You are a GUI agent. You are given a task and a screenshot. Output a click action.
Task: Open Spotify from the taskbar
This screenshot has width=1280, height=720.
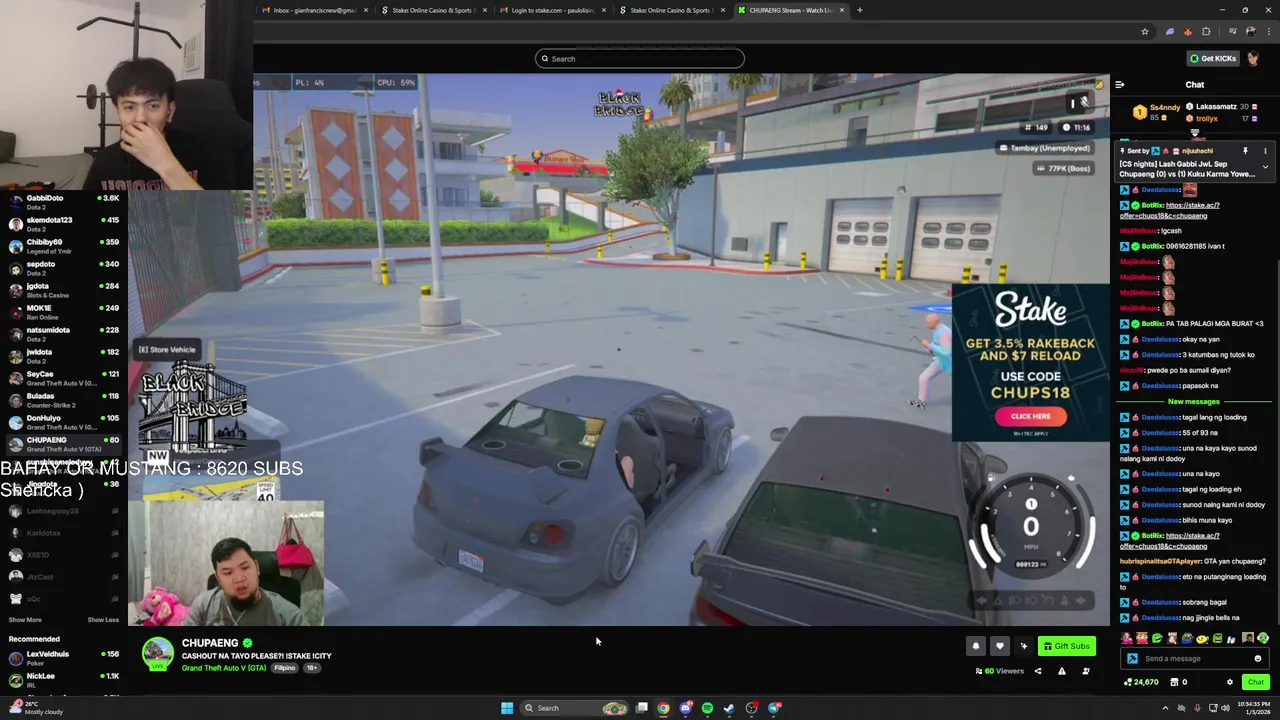pos(707,708)
